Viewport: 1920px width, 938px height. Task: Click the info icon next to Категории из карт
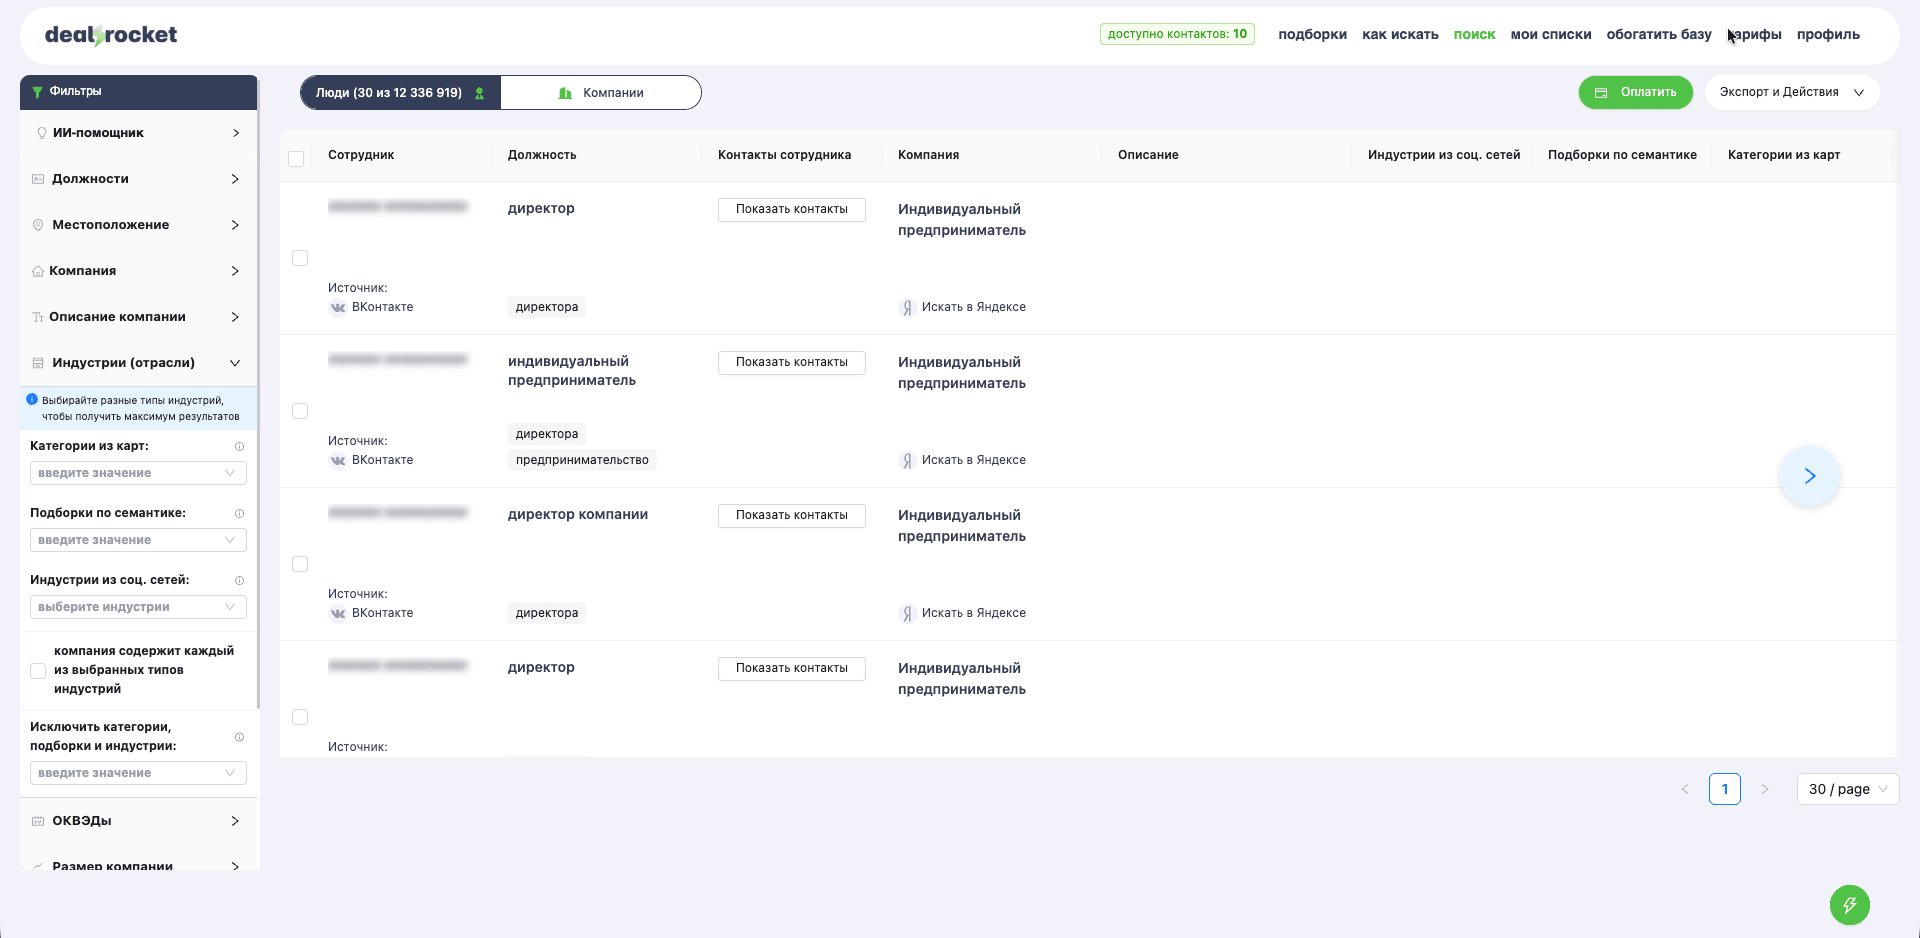[x=239, y=447]
